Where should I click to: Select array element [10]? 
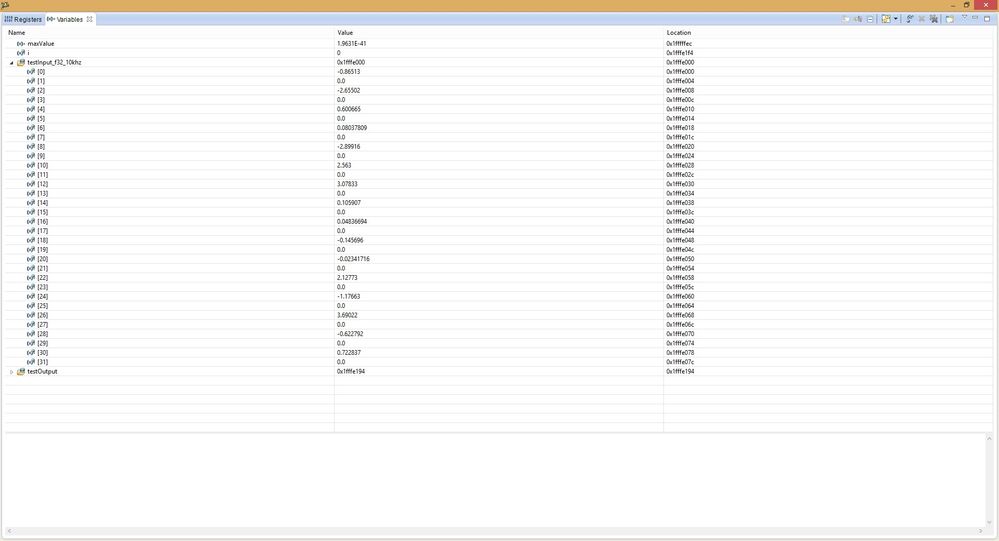(499, 165)
